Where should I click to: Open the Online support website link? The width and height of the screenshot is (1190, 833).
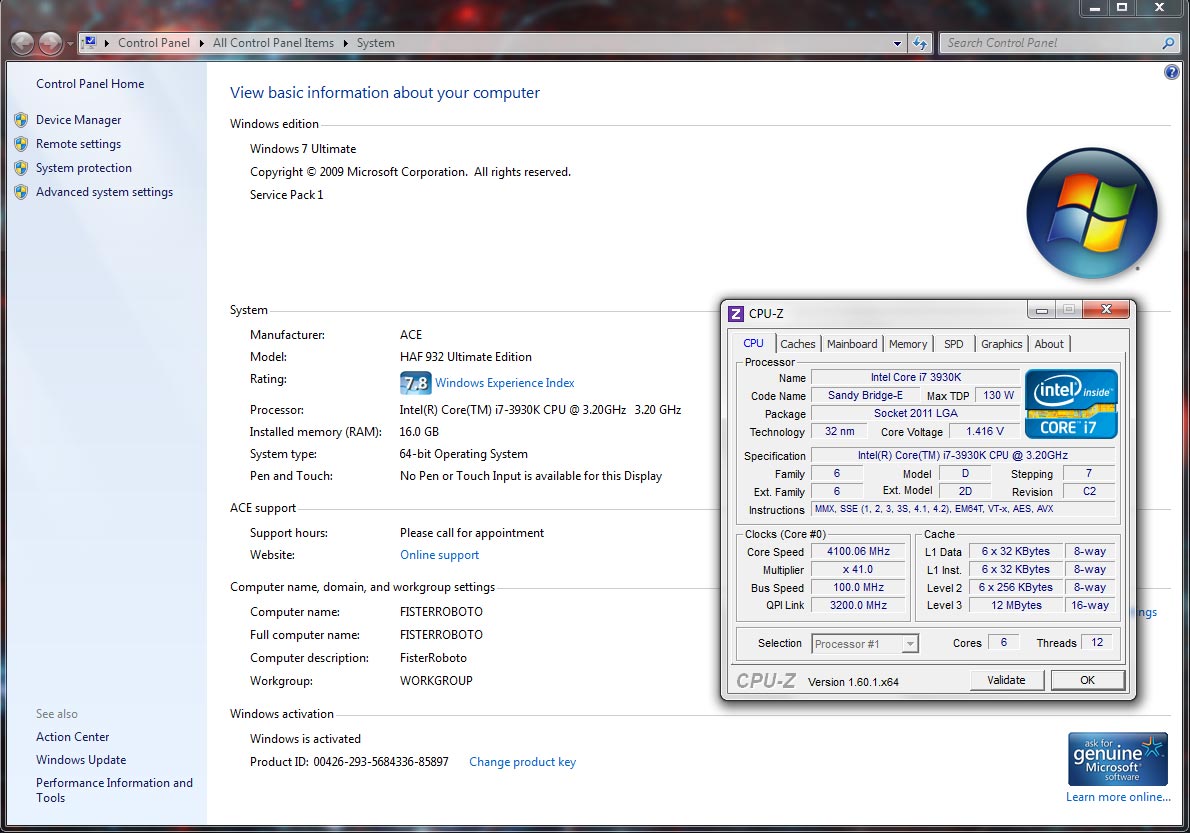click(x=439, y=555)
